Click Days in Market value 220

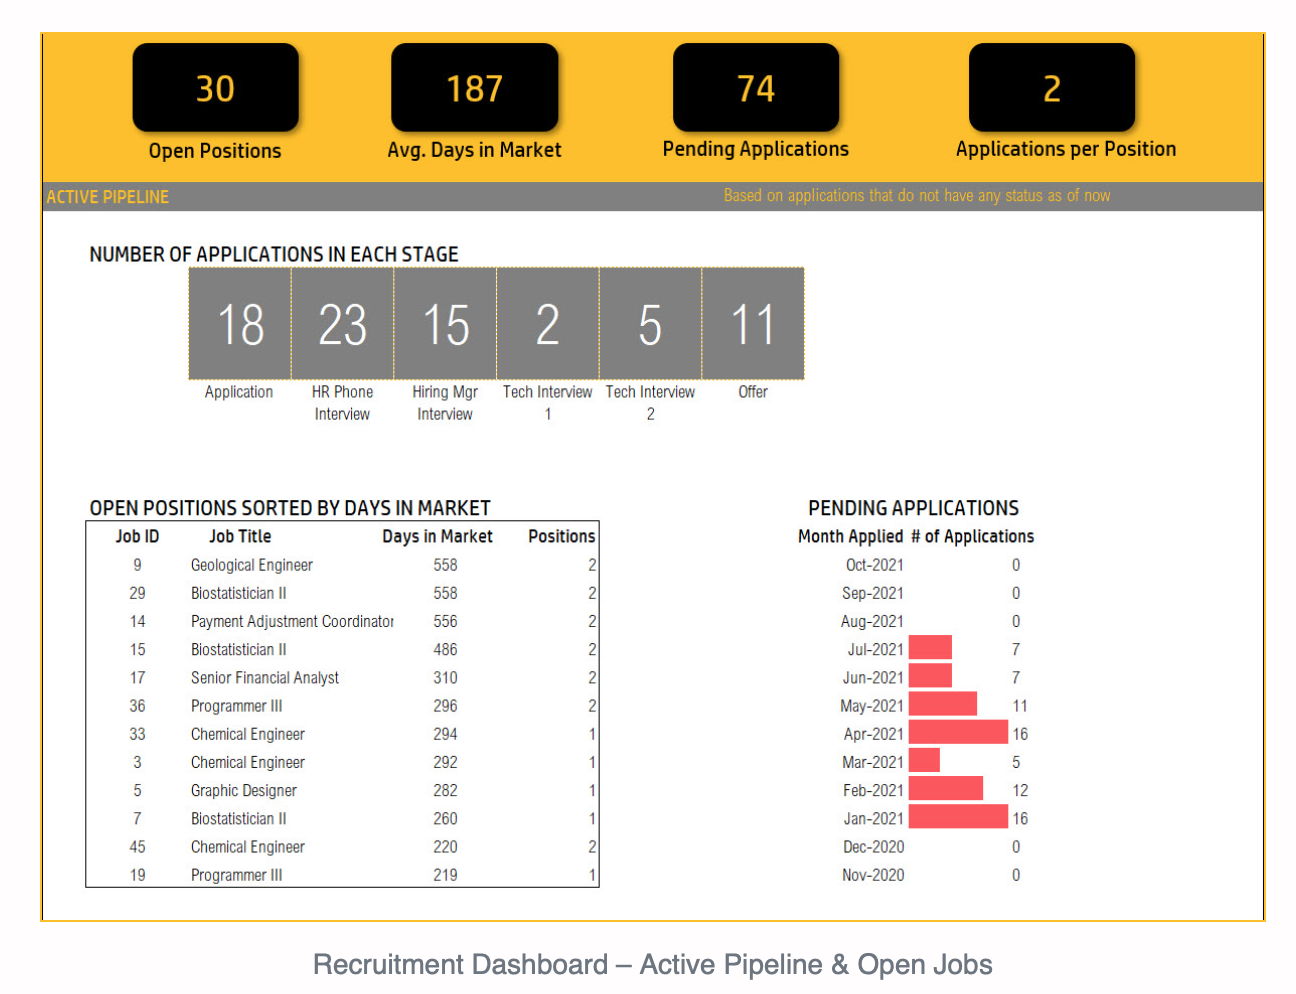click(x=445, y=847)
